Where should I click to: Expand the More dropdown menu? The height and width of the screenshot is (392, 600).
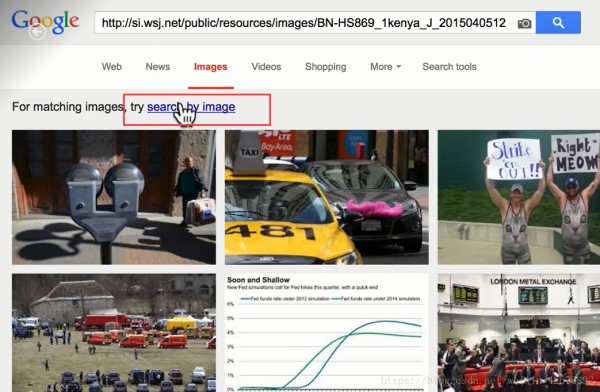385,67
